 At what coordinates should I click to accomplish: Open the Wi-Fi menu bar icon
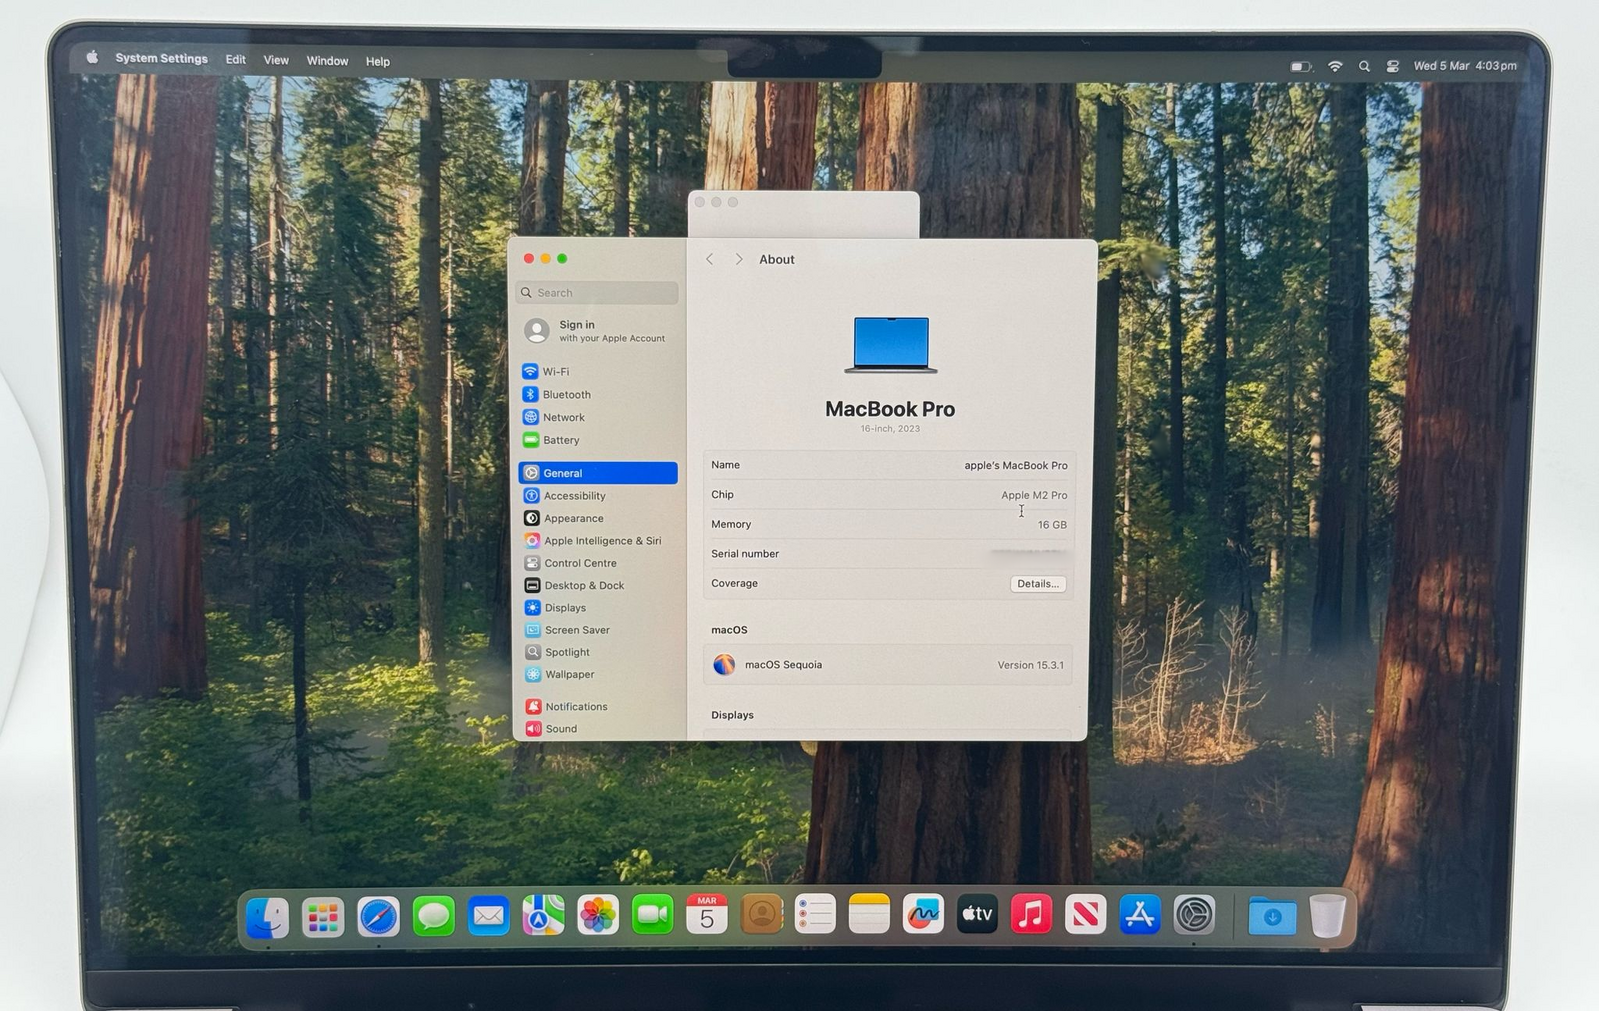(x=1335, y=66)
